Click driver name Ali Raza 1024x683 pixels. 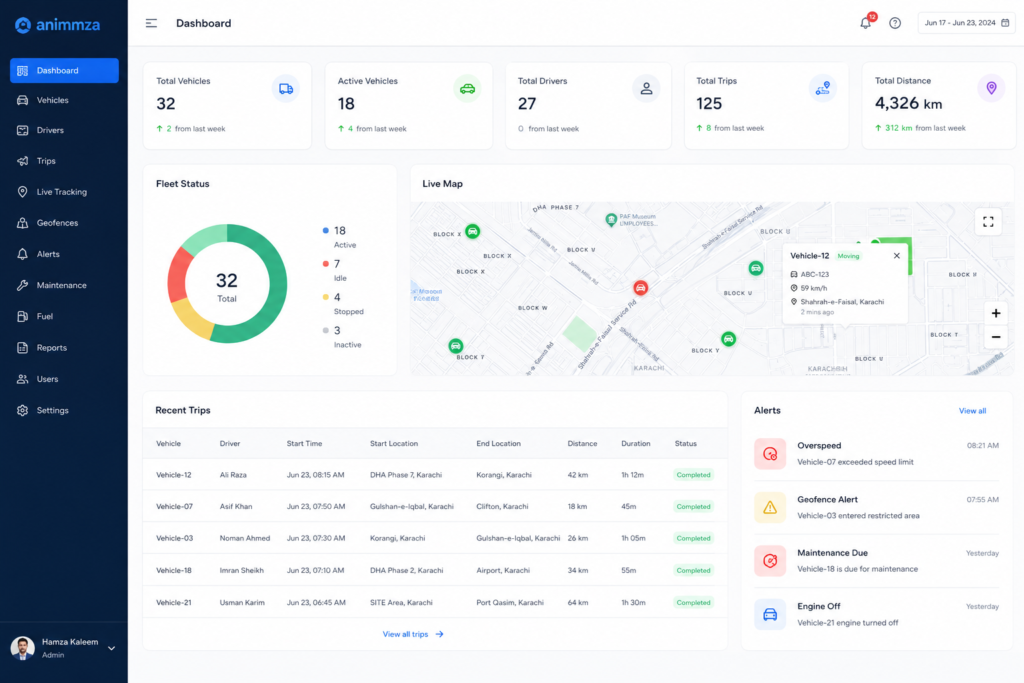click(233, 475)
